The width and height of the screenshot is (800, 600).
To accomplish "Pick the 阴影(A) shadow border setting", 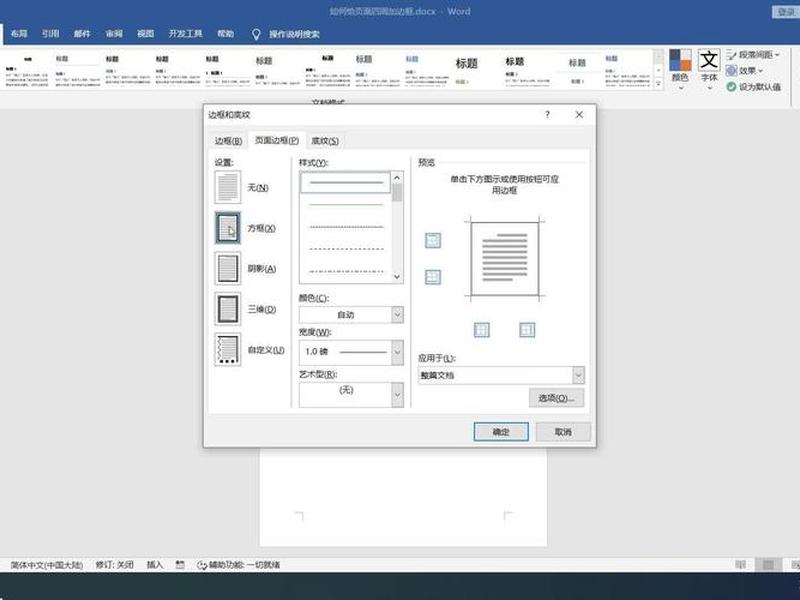I will point(228,268).
